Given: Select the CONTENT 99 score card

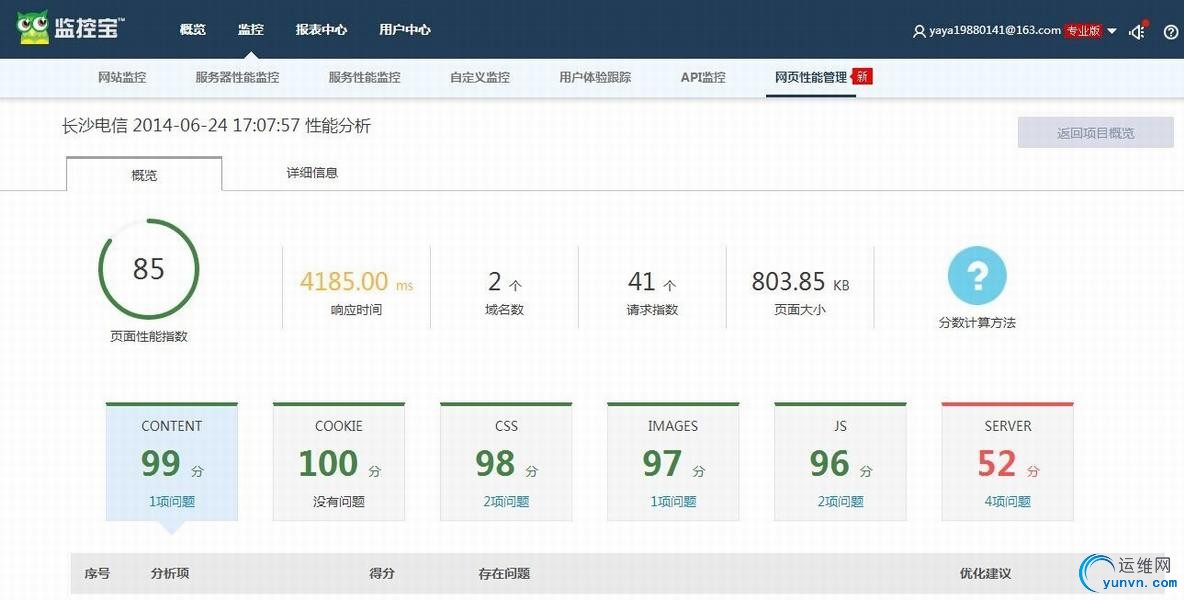Looking at the screenshot, I should (x=171, y=462).
